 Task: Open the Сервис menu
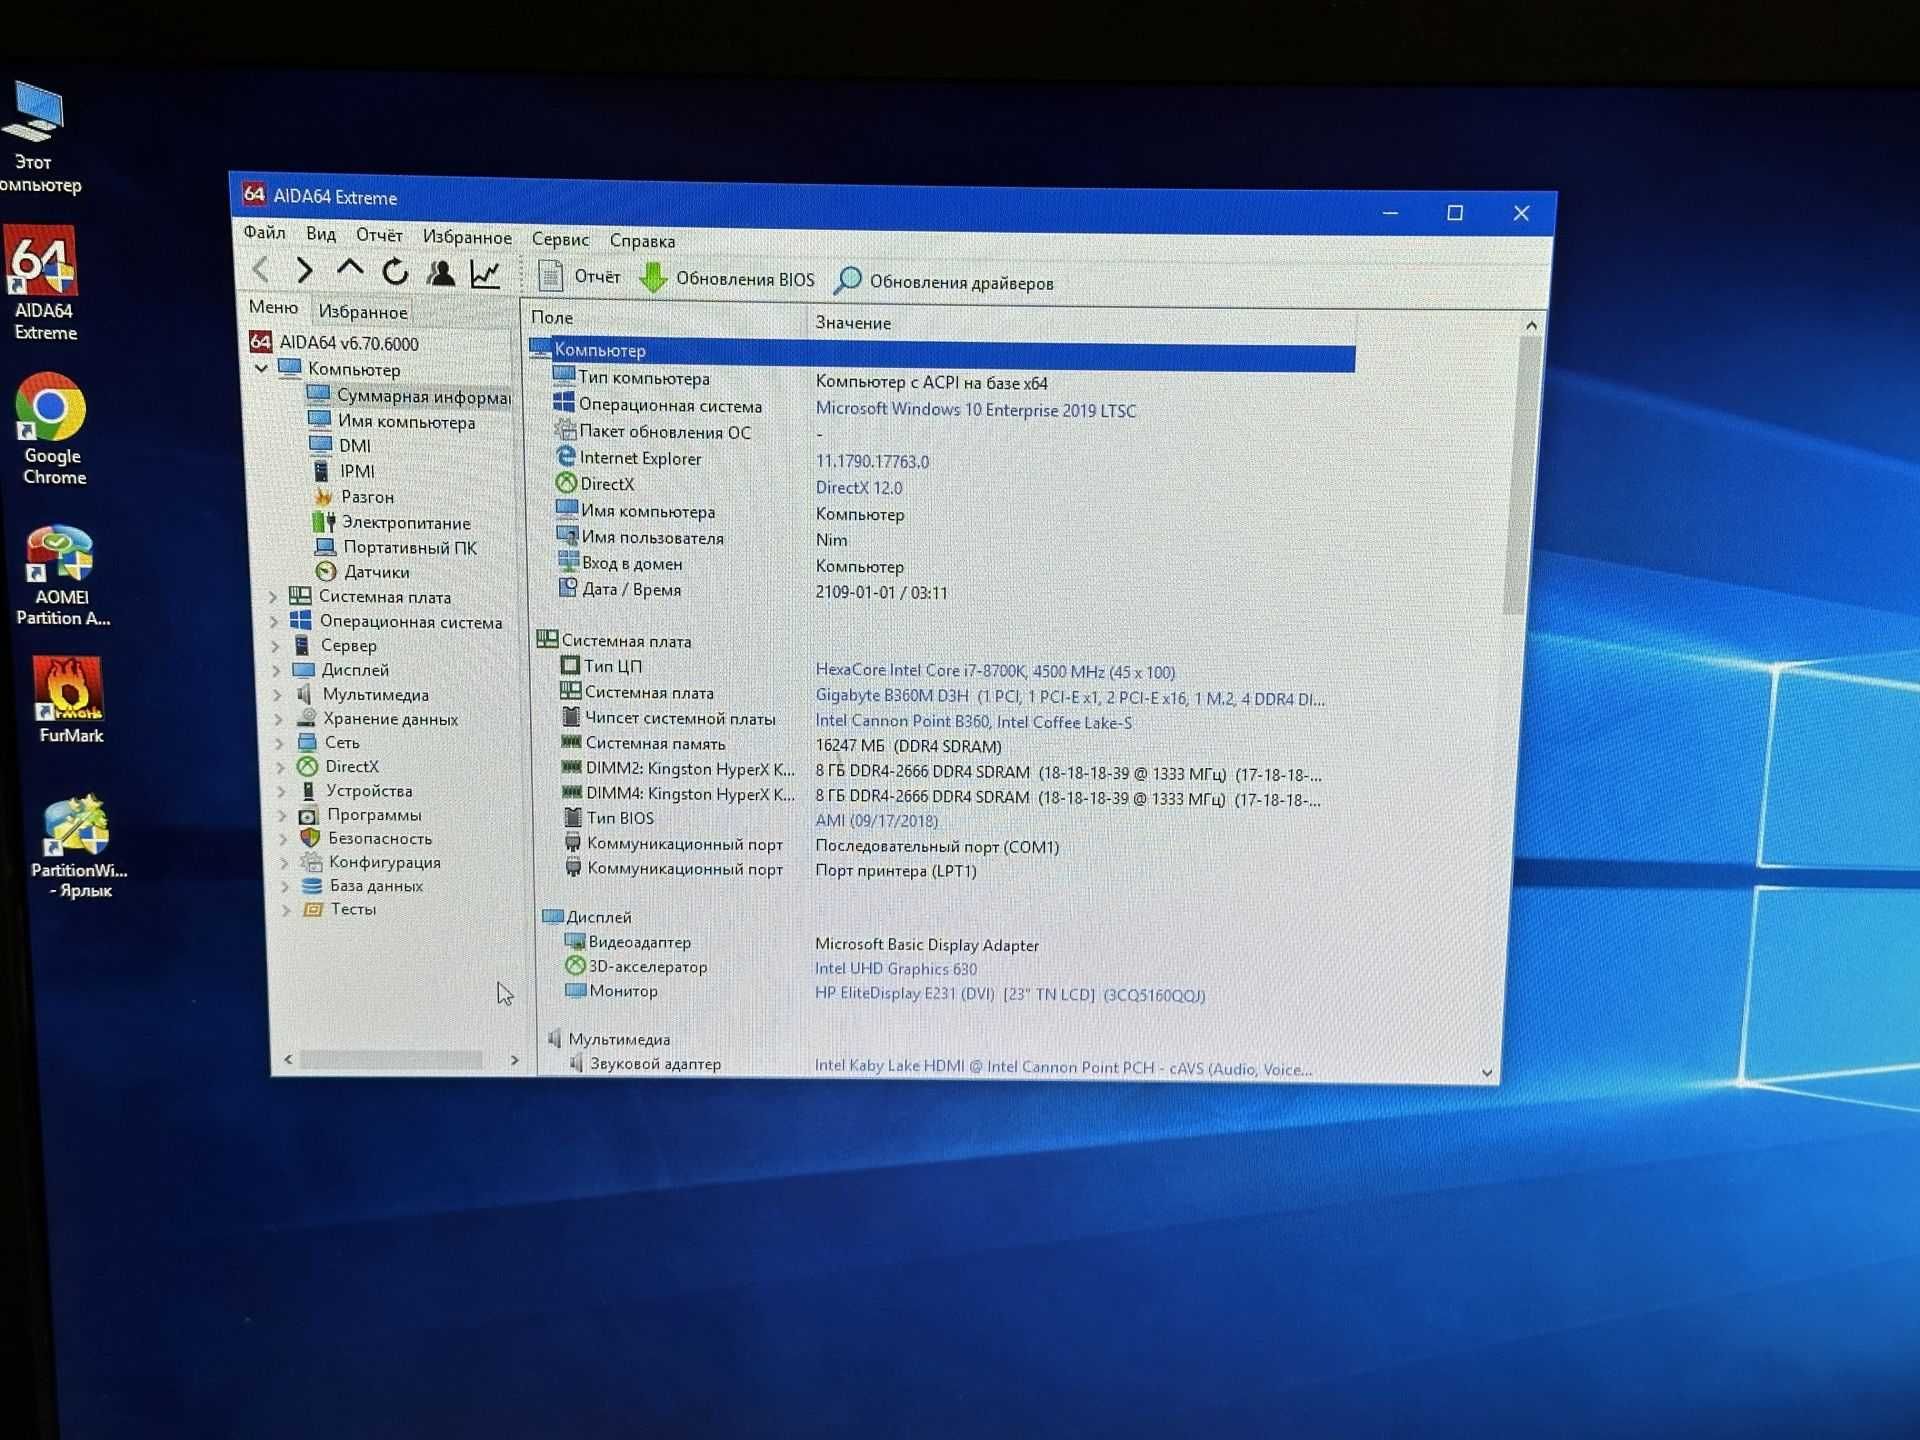click(560, 239)
